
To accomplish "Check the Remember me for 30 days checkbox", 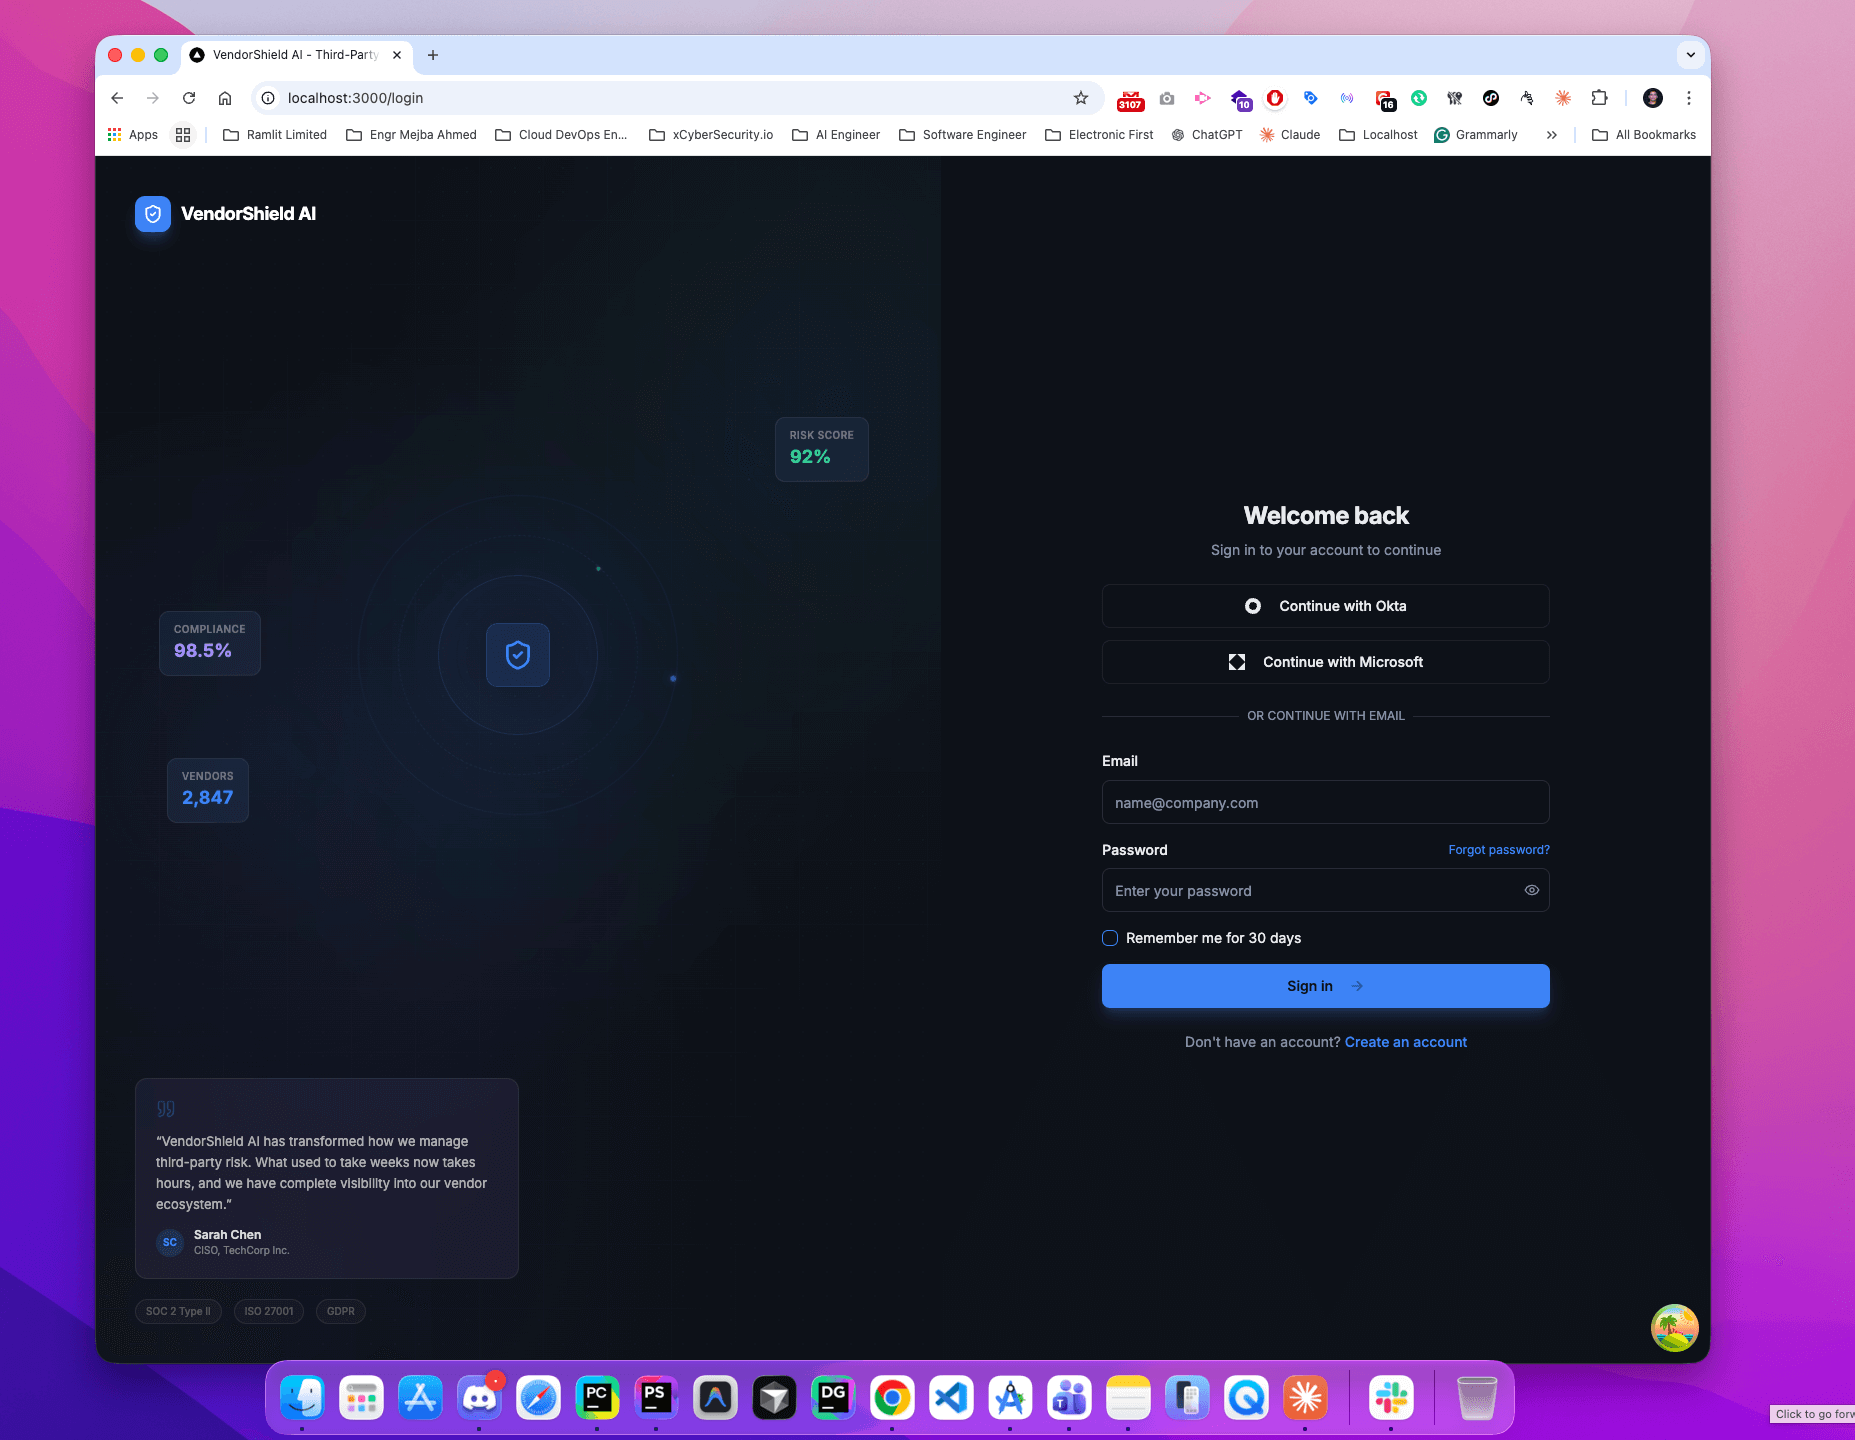I will click(1110, 938).
